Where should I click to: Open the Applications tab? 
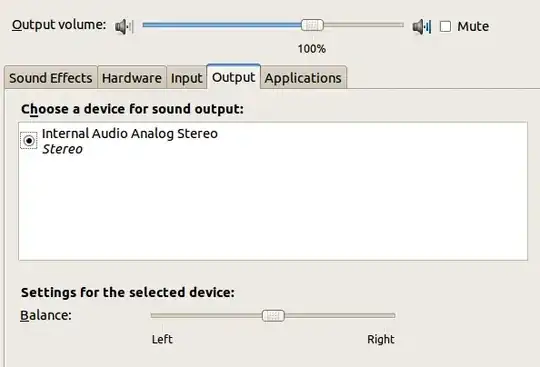pyautogui.click(x=303, y=78)
